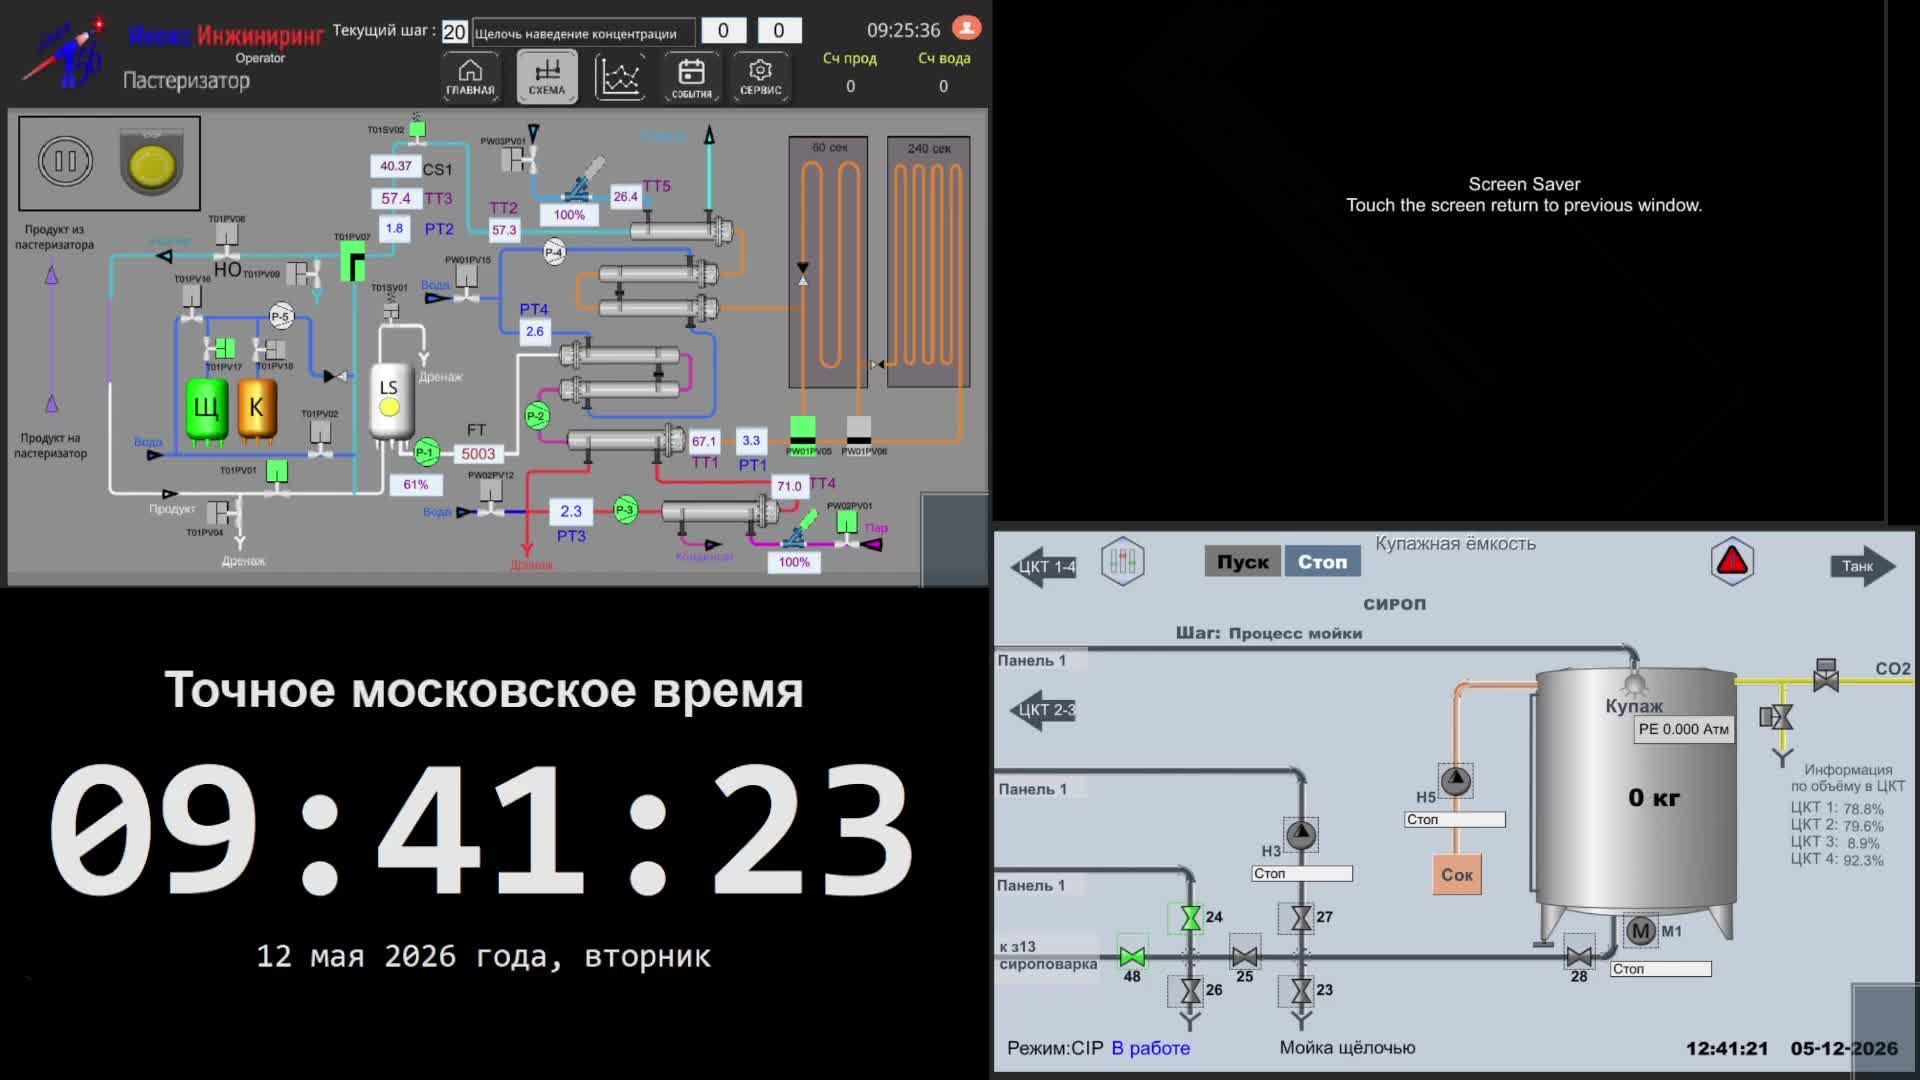
Task: Click the operator user icon
Action: click(966, 28)
